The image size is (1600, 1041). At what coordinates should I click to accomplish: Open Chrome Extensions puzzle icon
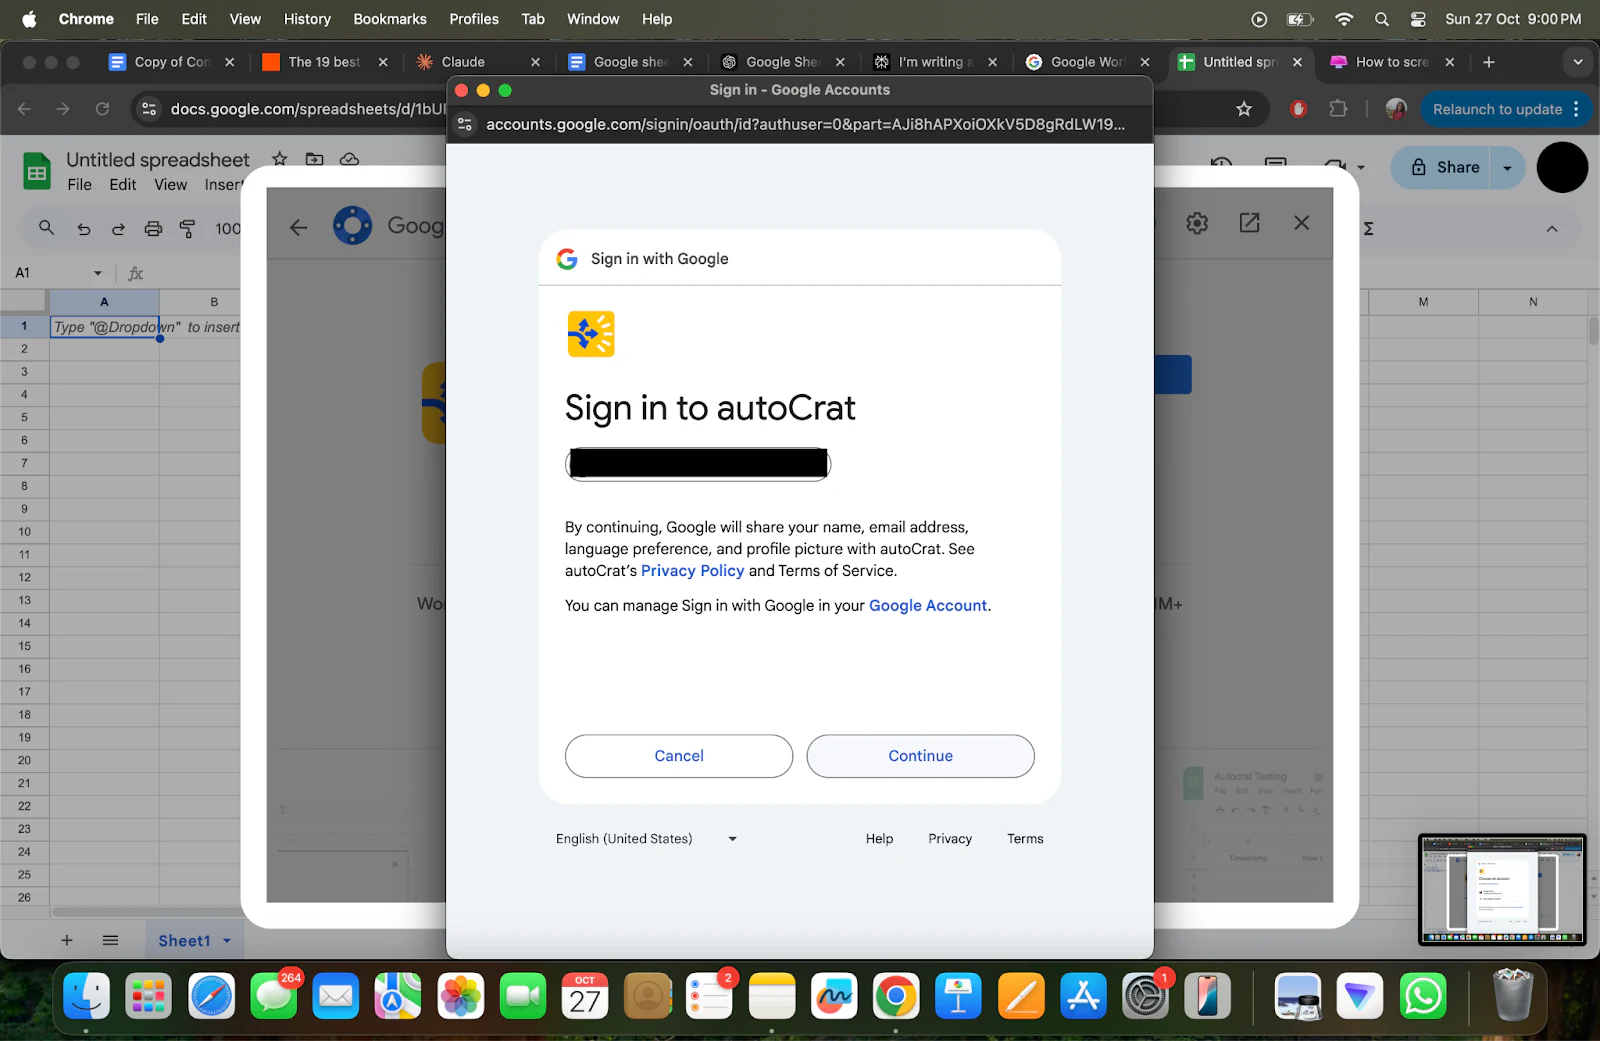[x=1338, y=109]
